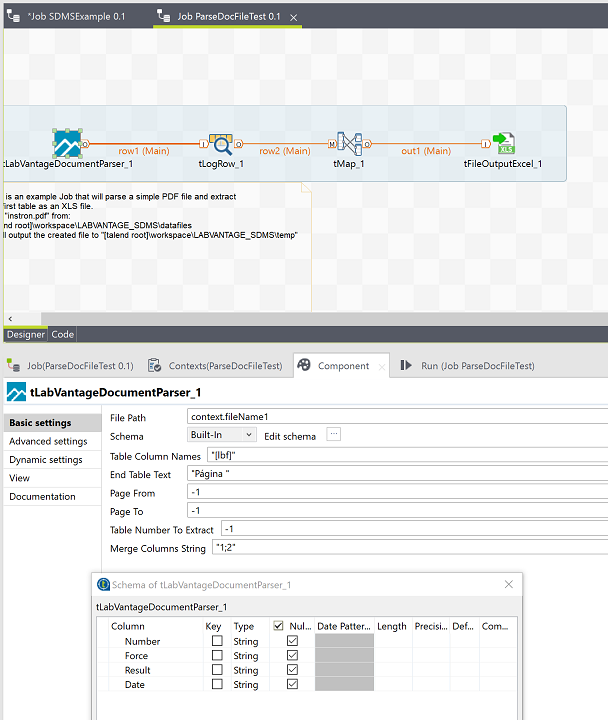Select Basic settings section
Screen dimensions: 608x720
click(x=52, y=422)
